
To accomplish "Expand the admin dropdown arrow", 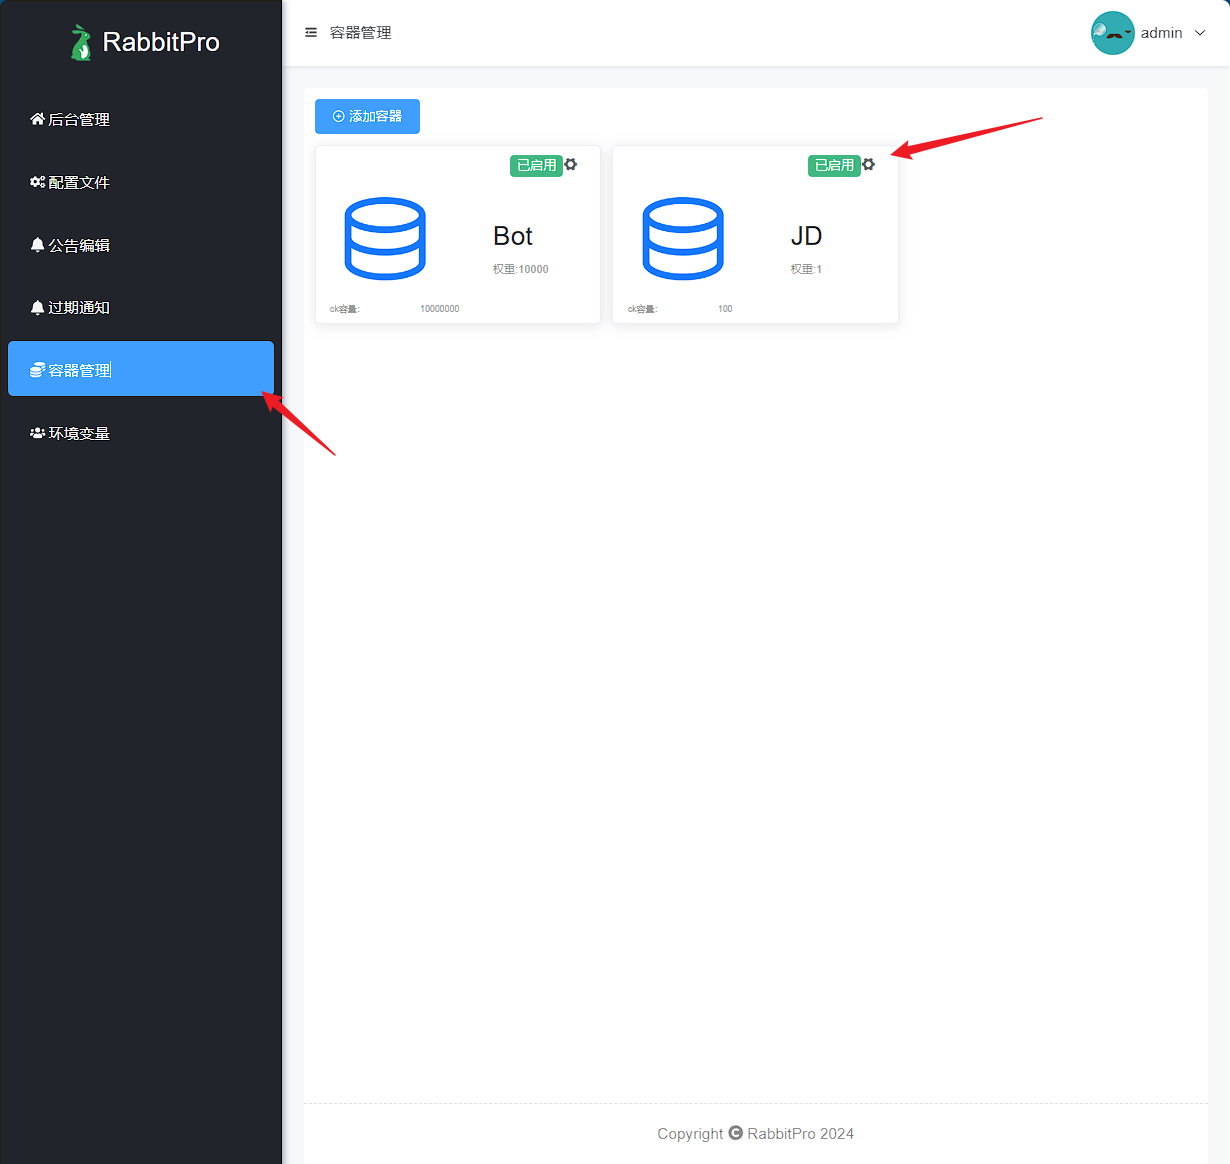I will click(1200, 33).
